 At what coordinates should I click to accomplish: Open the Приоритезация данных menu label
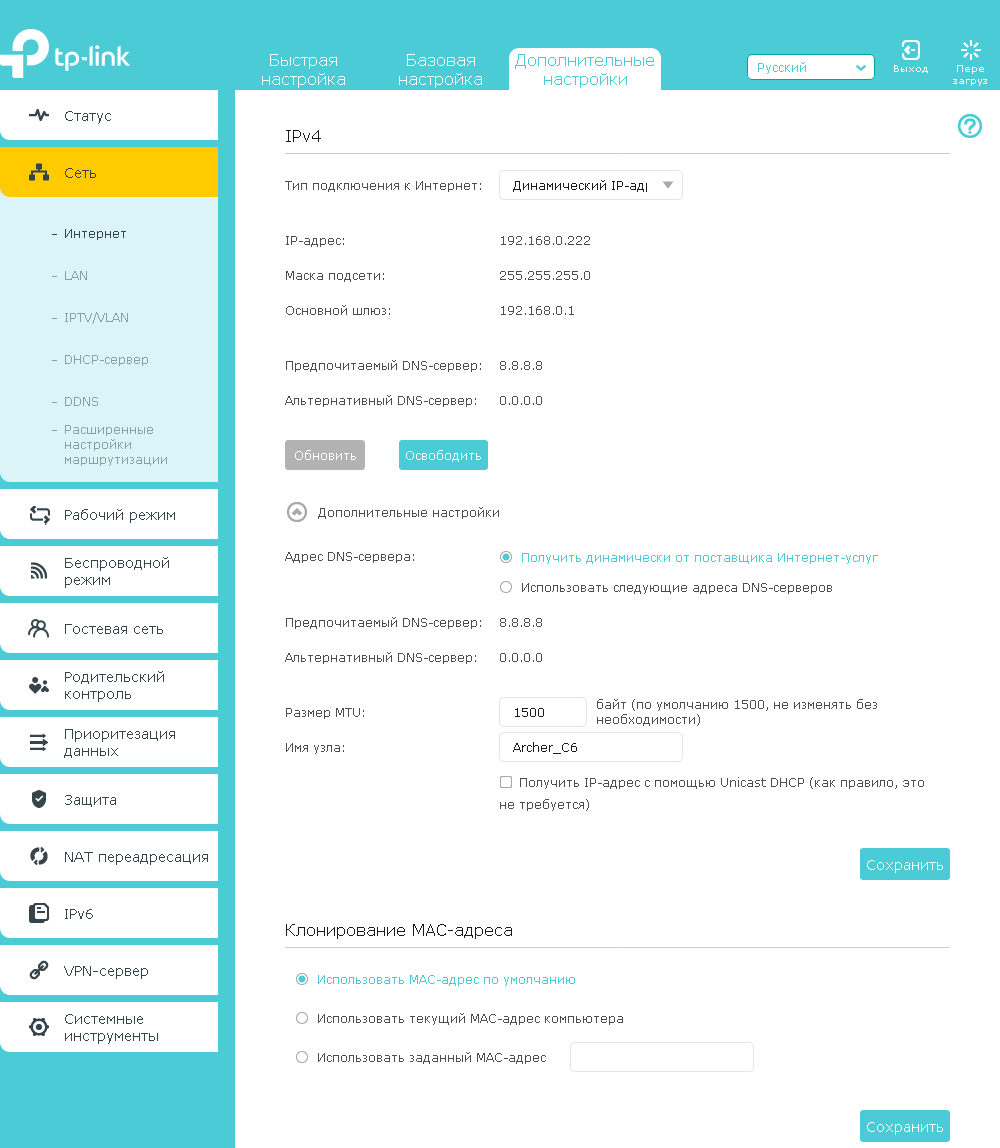pyautogui.click(x=120, y=742)
